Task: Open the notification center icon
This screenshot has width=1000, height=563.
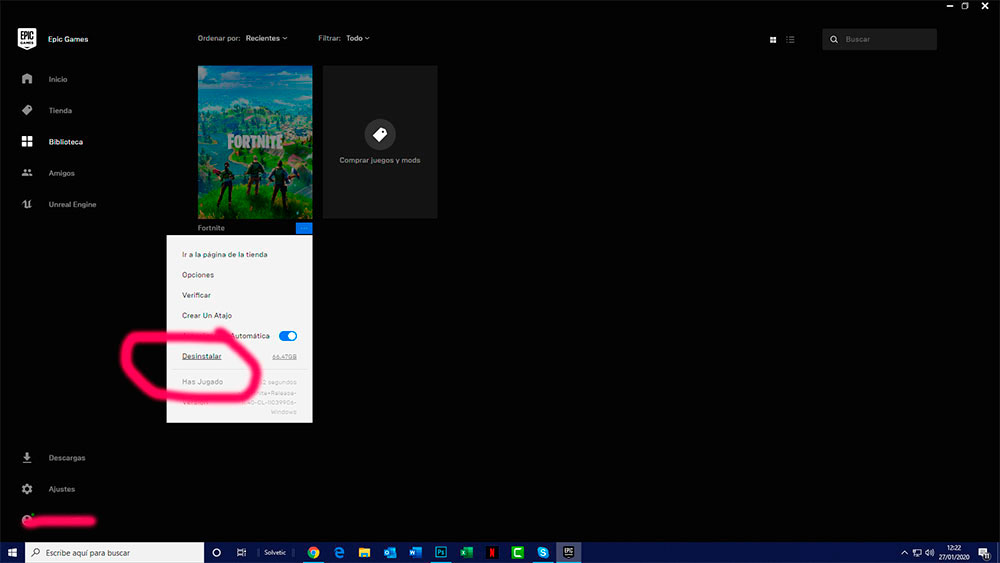Action: coord(985,553)
